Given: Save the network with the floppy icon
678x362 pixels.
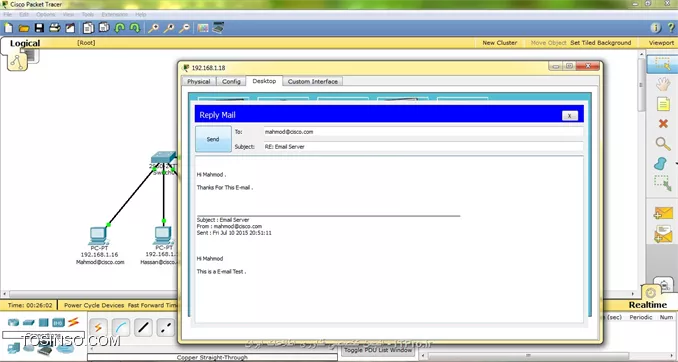Looking at the screenshot, I should 39,28.
